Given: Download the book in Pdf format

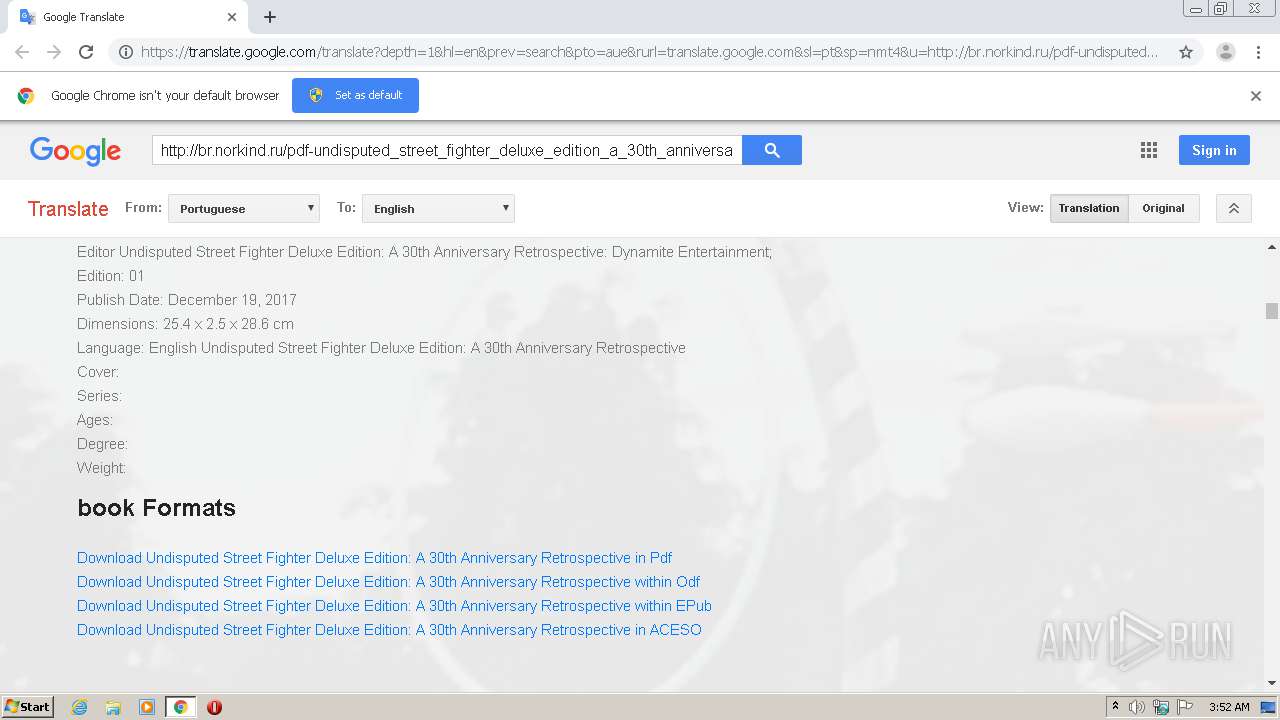Looking at the screenshot, I should click(x=374, y=558).
